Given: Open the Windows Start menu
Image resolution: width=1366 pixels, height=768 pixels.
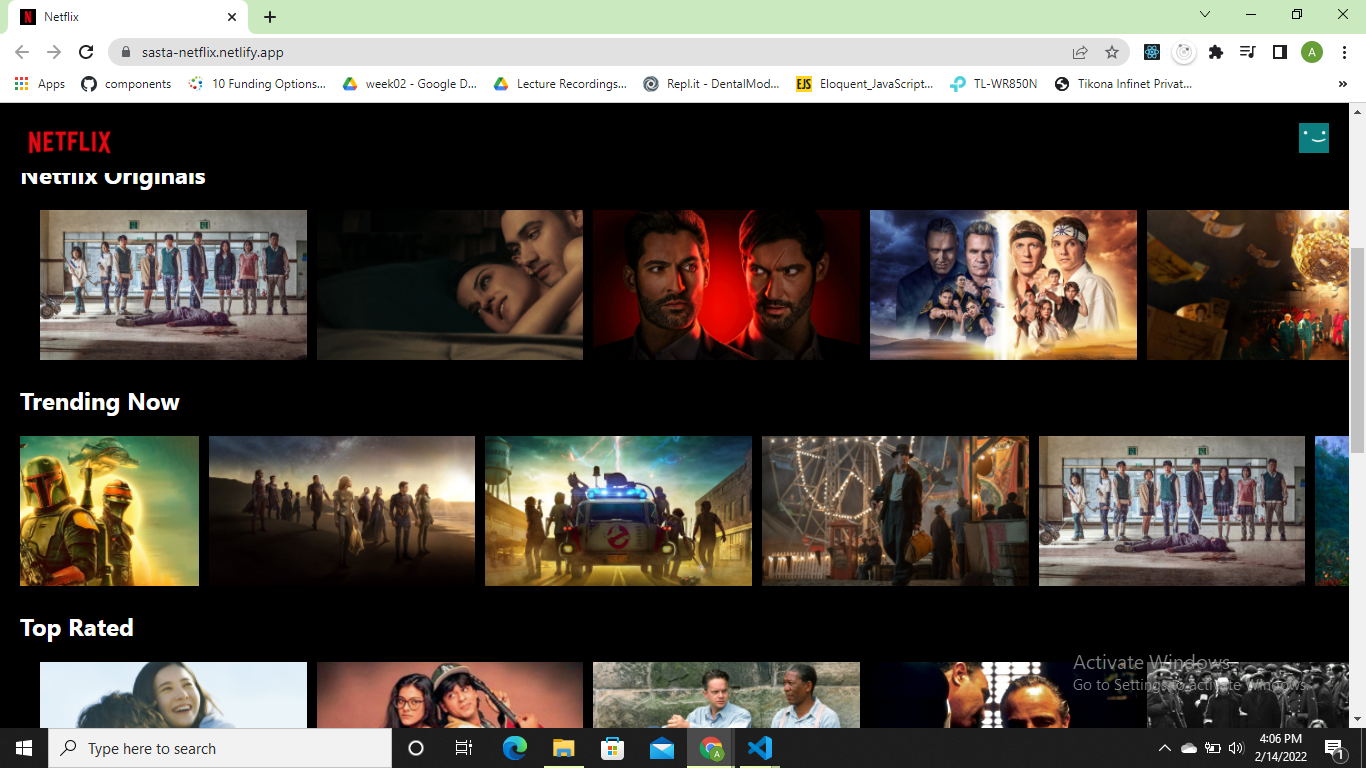Looking at the screenshot, I should [24, 748].
